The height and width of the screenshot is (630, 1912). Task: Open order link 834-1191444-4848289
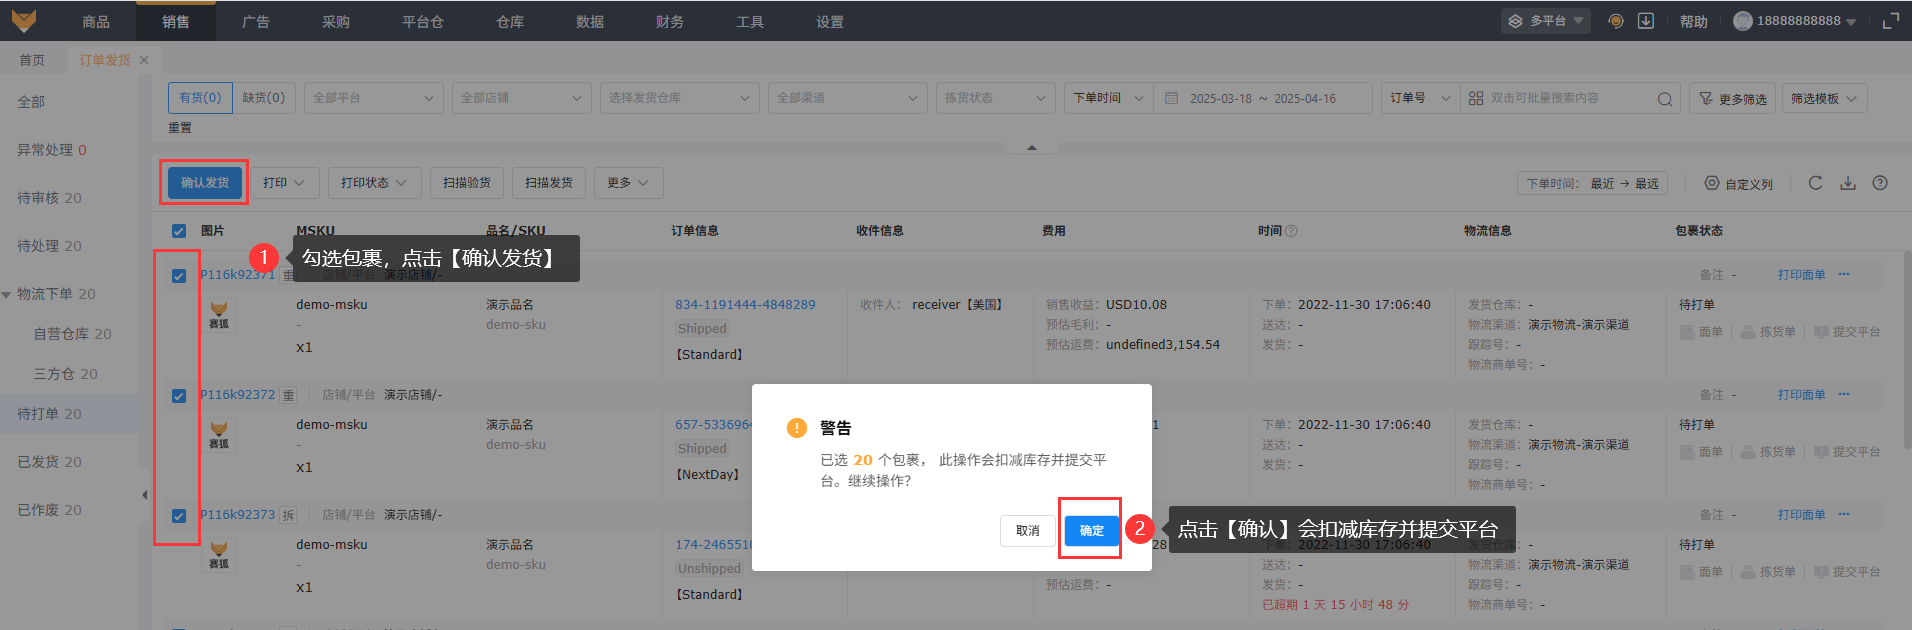(x=745, y=305)
